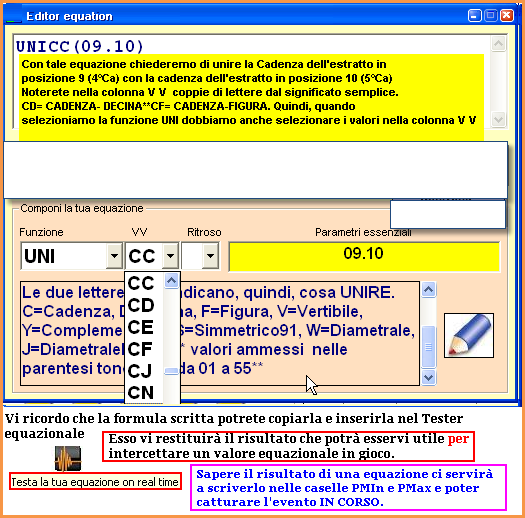Choose CJ from the VV list

coord(141,371)
